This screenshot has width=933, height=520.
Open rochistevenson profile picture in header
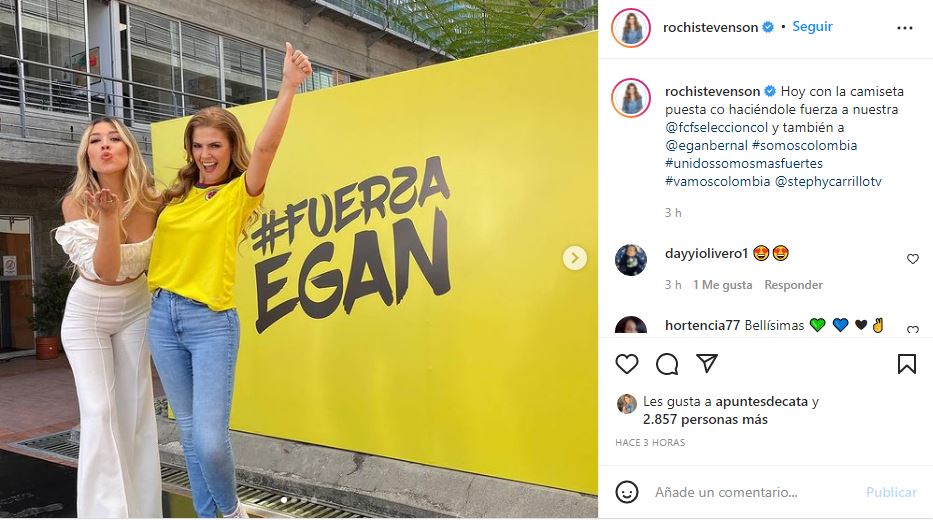click(631, 27)
